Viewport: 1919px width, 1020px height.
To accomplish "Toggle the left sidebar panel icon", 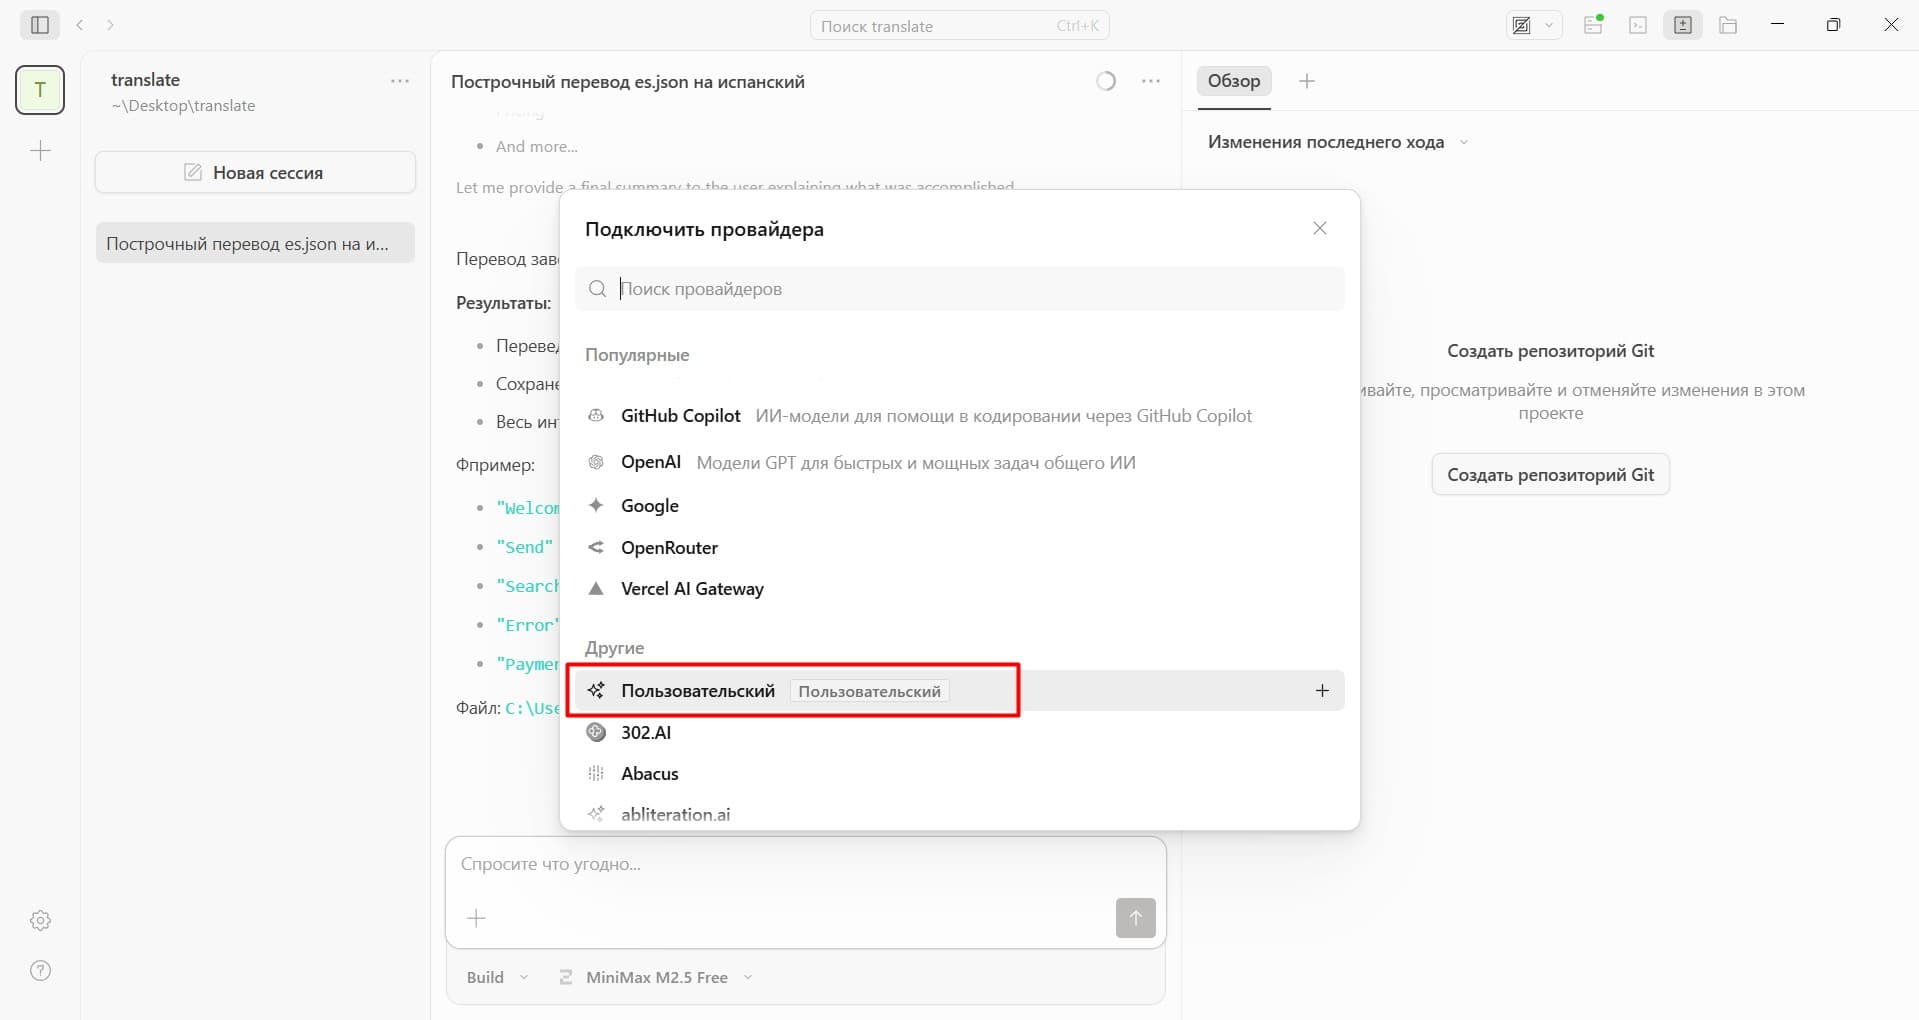I will click(x=40, y=25).
